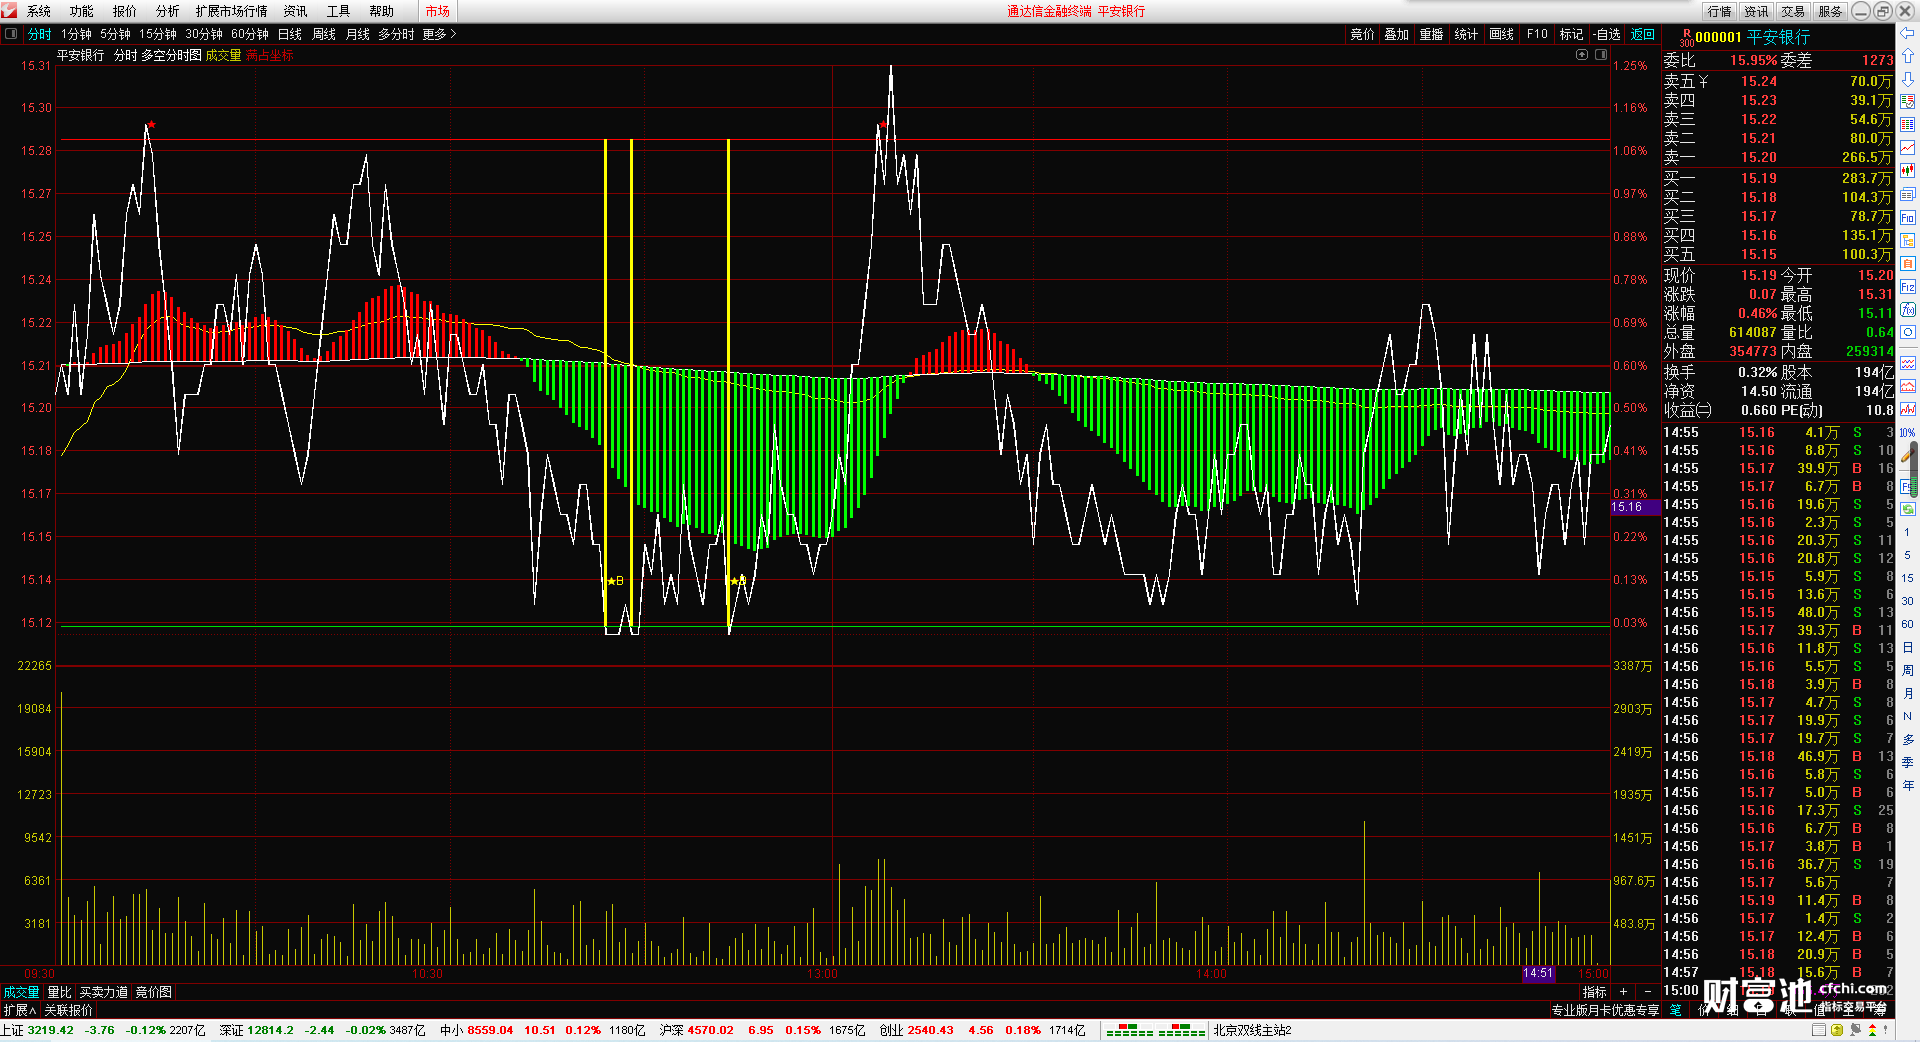Click the 返回 return button

(1643, 34)
